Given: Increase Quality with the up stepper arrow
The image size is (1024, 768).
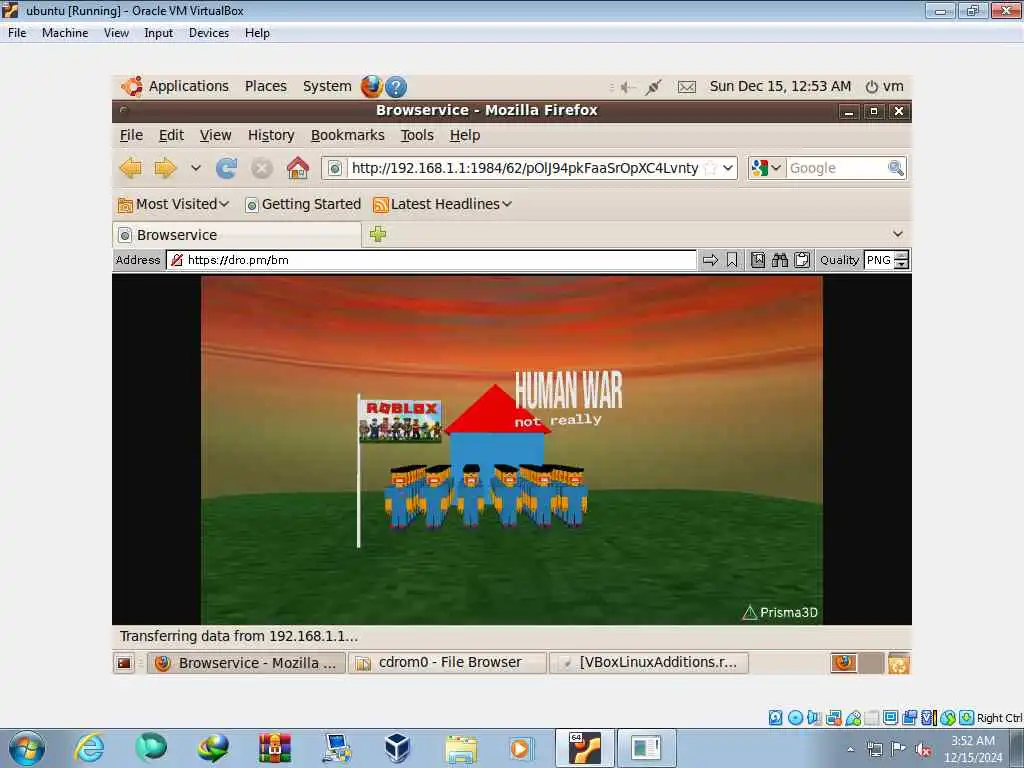Looking at the screenshot, I should pos(901,255).
